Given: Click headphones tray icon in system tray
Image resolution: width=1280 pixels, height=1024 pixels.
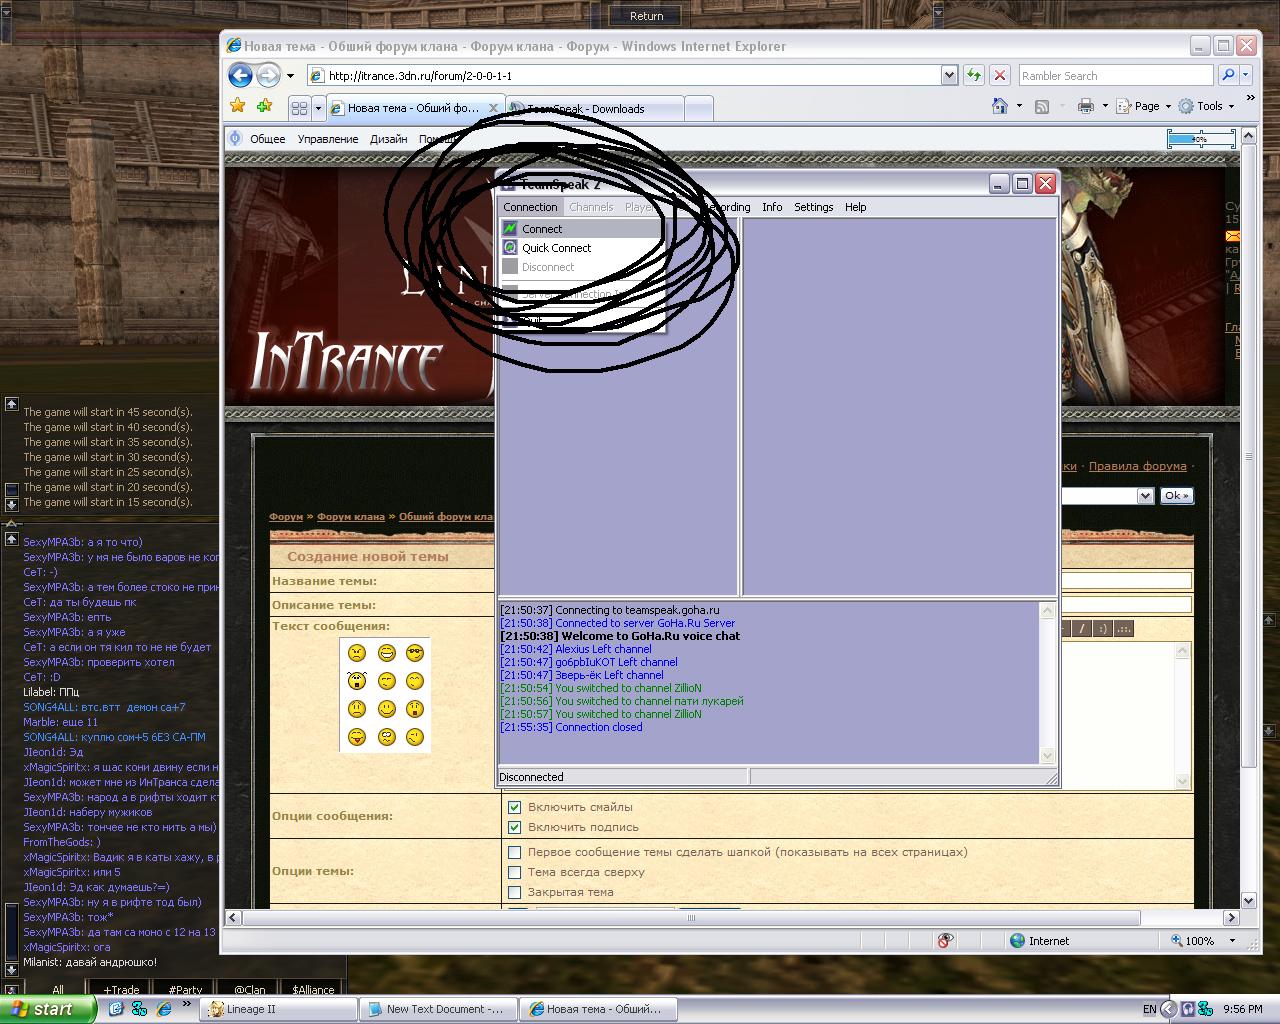Looking at the screenshot, I should (1187, 1009).
